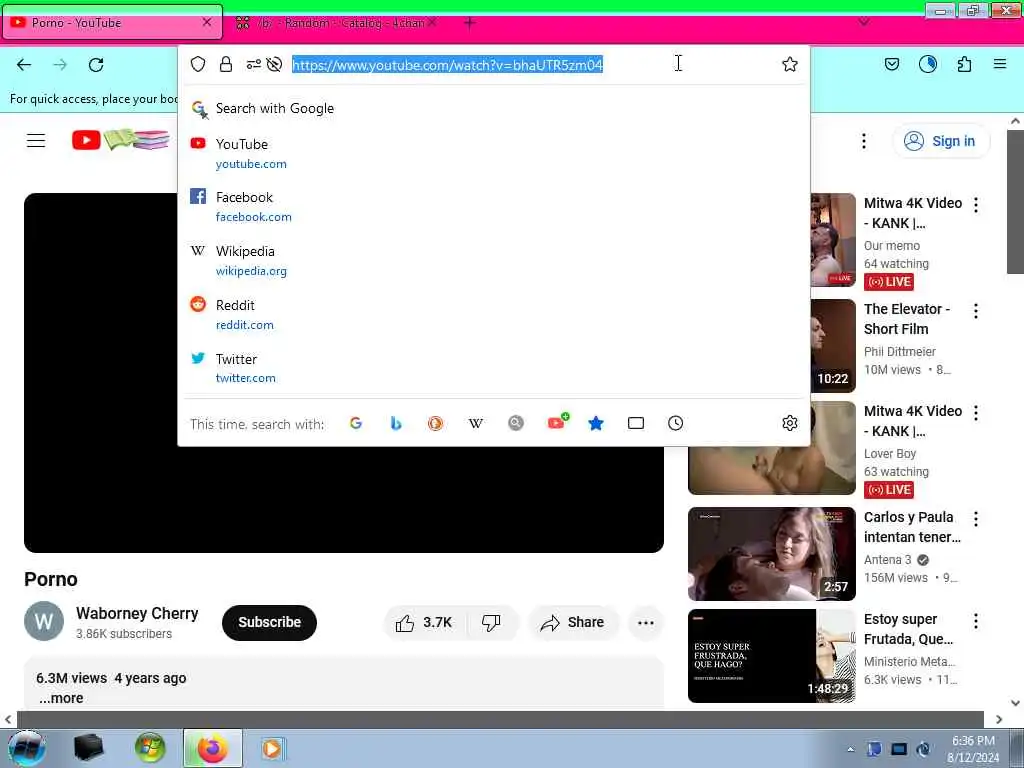Image resolution: width=1024 pixels, height=768 pixels.
Task: Open the YouTube guide hamburger menu
Action: click(36, 140)
